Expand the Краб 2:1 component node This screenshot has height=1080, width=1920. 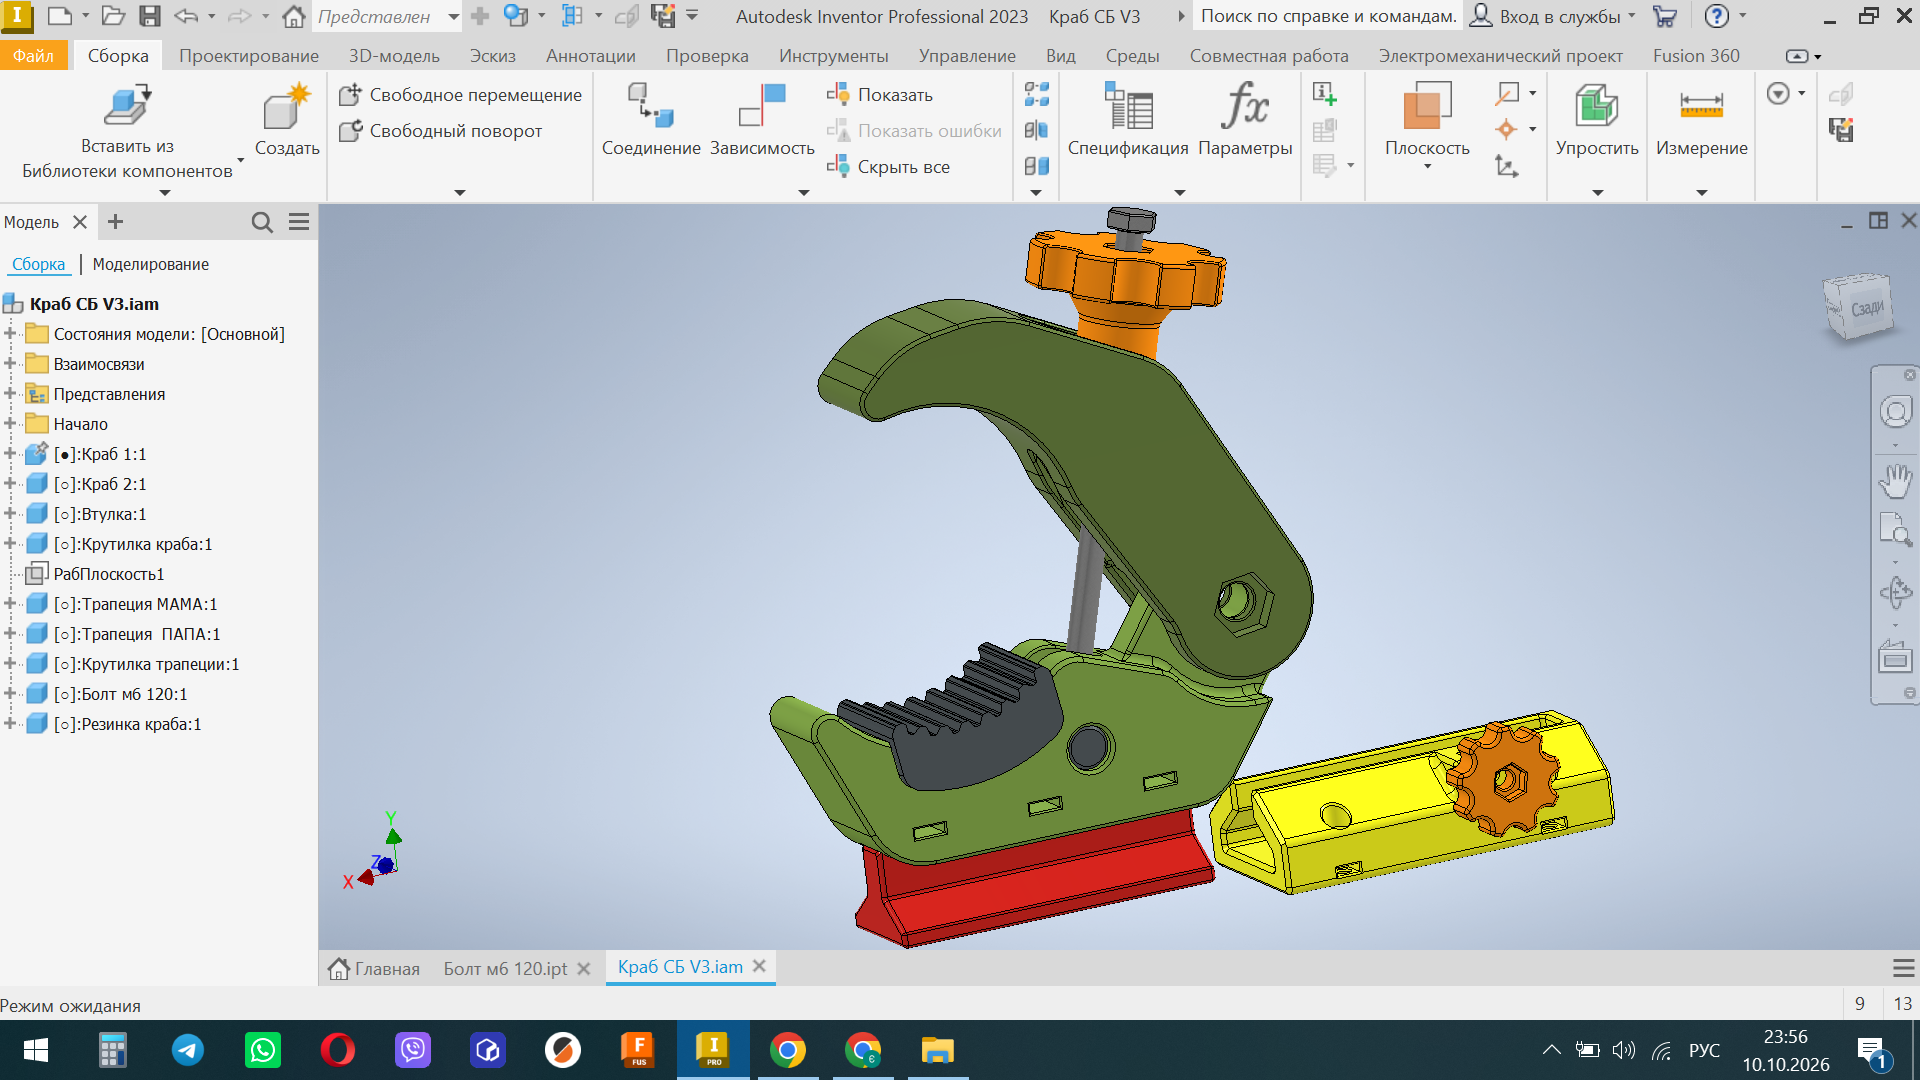tap(9, 484)
